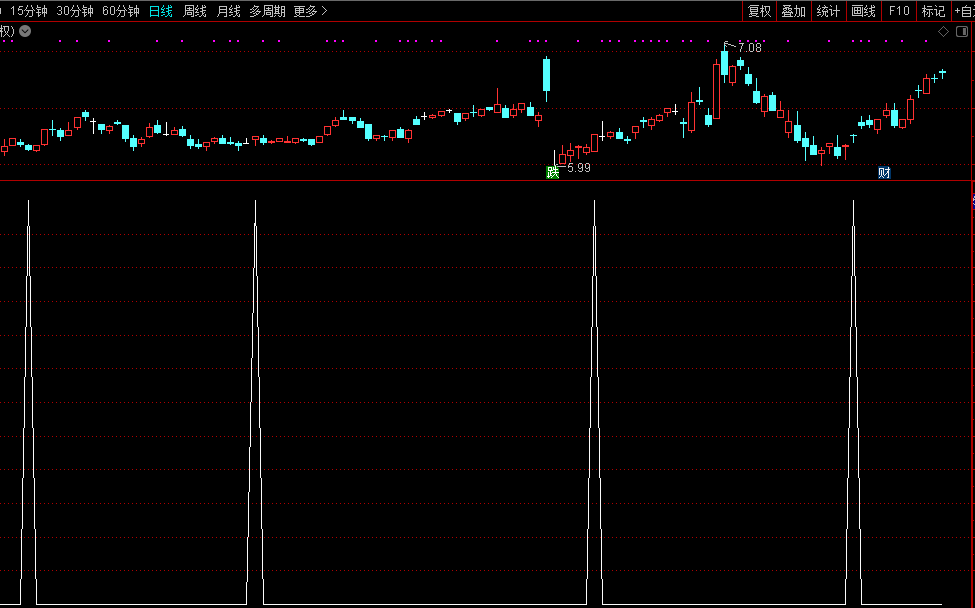Click the green 跌 marker icon
Image resolution: width=975 pixels, height=608 pixels.
552,172
